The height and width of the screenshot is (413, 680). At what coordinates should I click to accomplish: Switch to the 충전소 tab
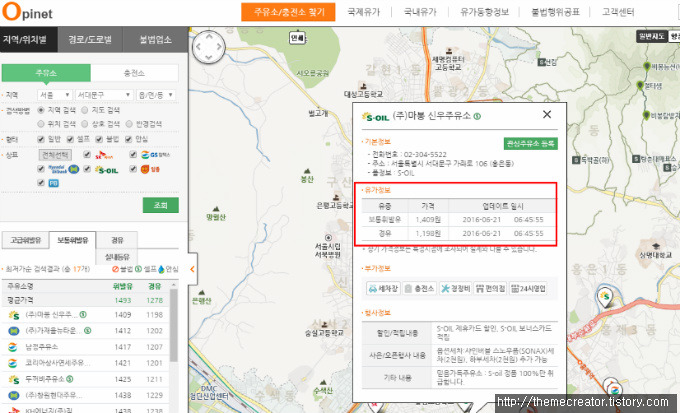(x=134, y=73)
